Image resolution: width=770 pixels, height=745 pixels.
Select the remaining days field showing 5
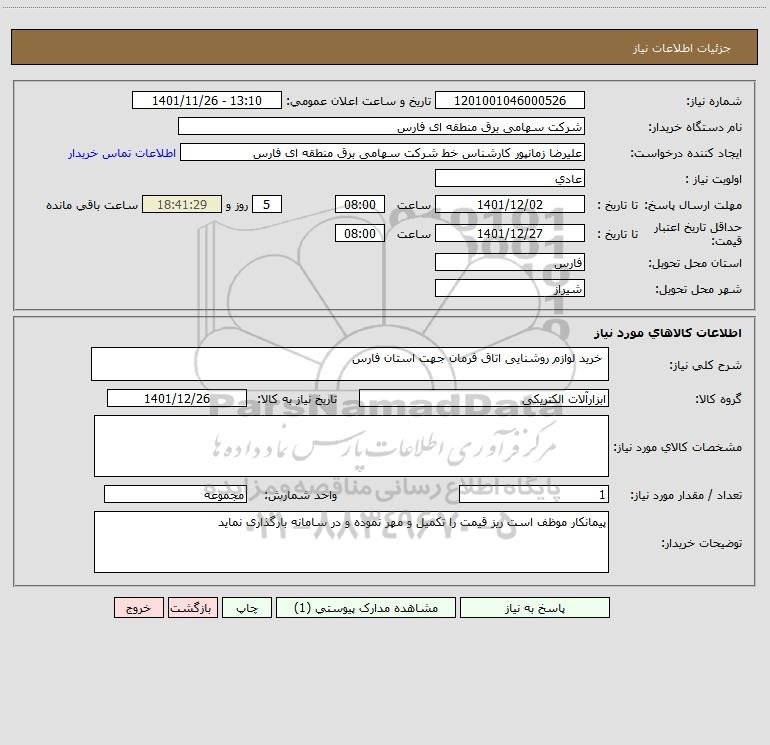click(267, 204)
